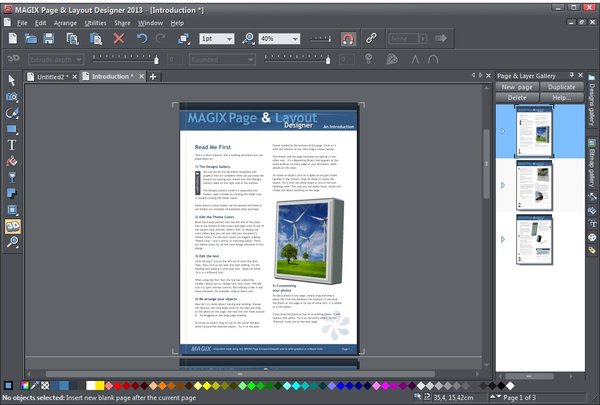Click the current fill color box at palette start

click(x=8, y=385)
